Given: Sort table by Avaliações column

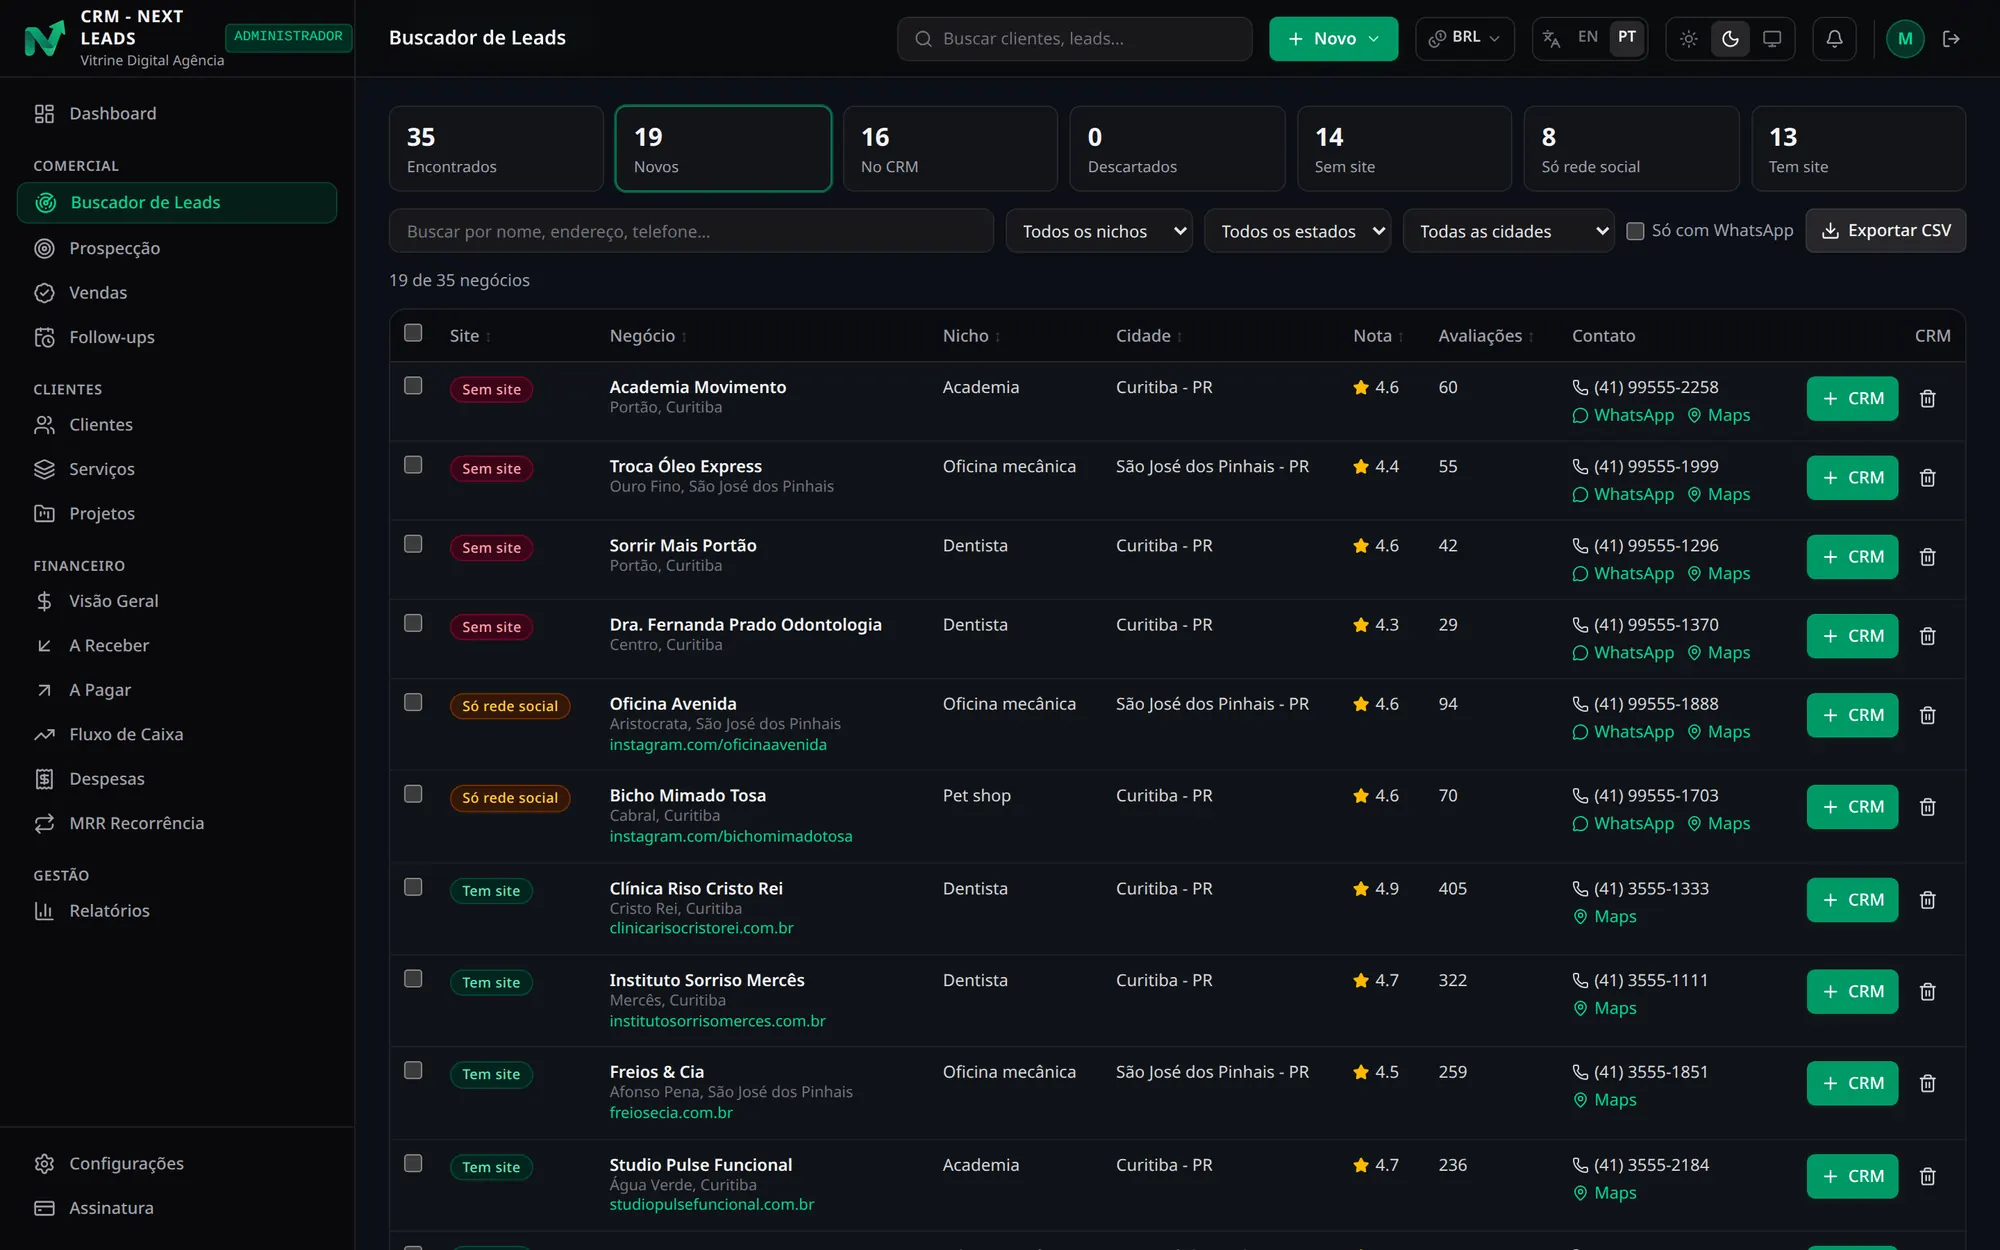Looking at the screenshot, I should (x=1485, y=336).
